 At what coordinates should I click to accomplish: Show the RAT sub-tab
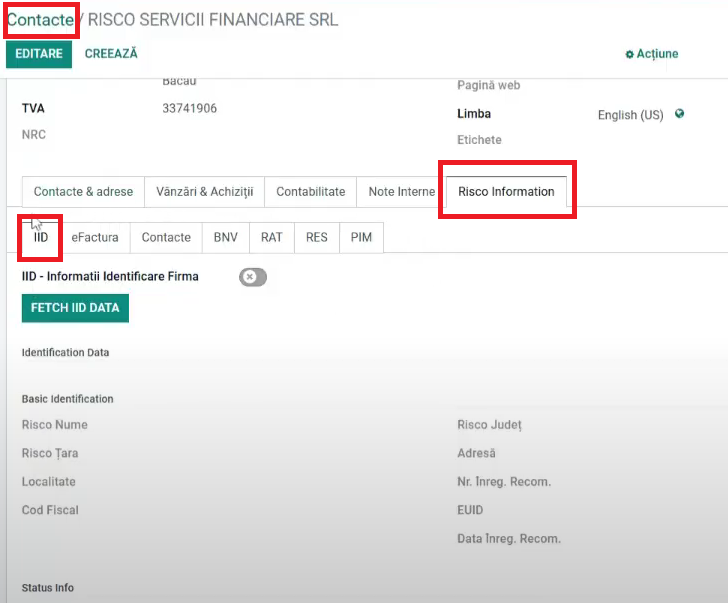pyautogui.click(x=272, y=238)
